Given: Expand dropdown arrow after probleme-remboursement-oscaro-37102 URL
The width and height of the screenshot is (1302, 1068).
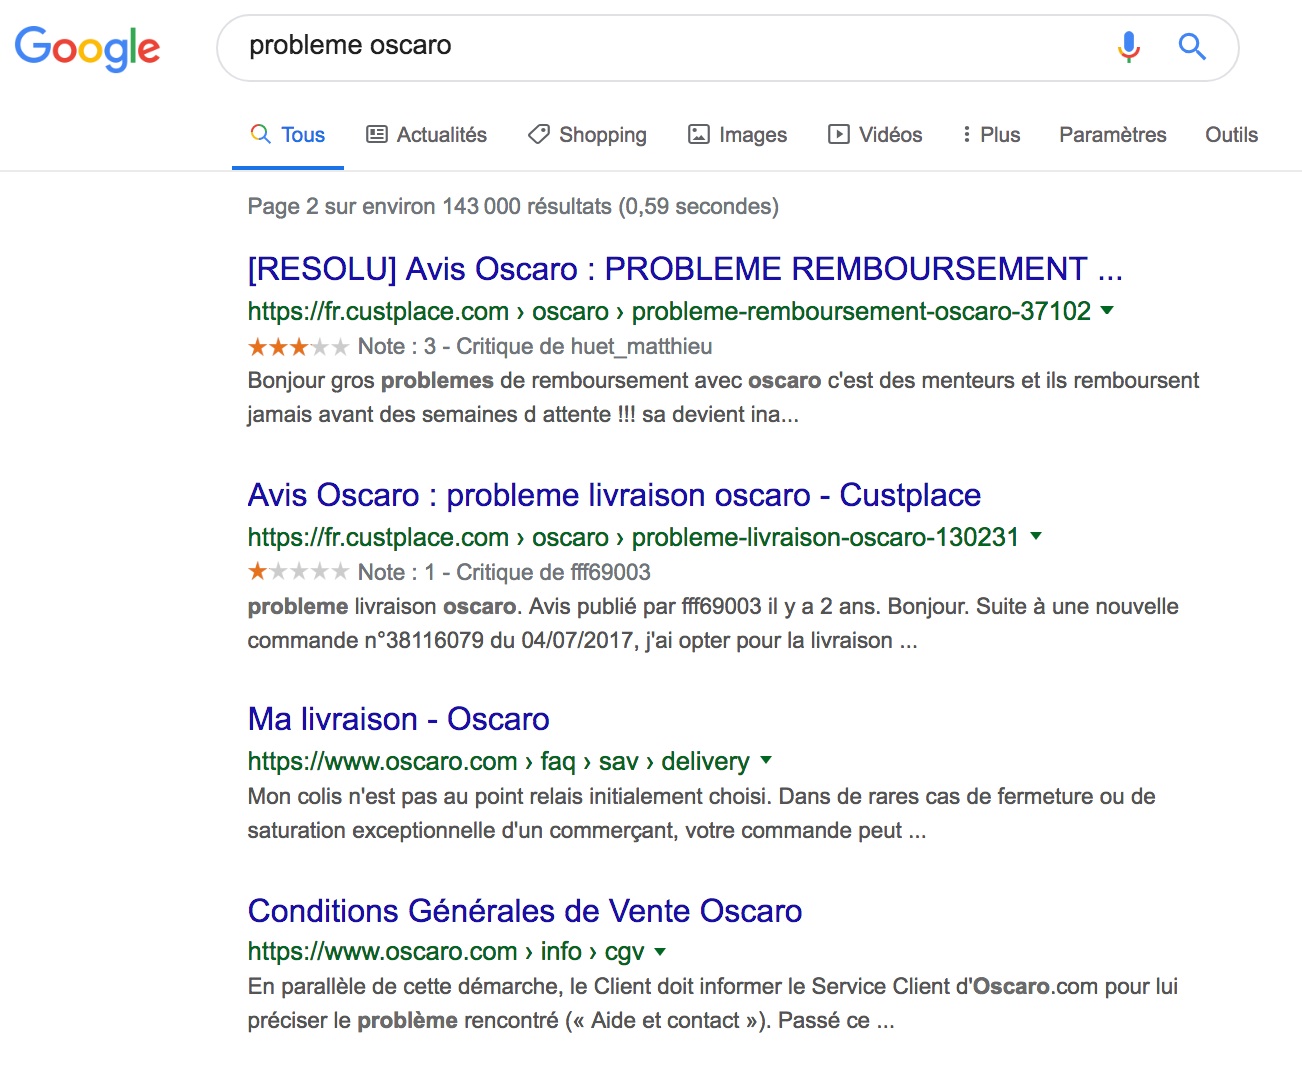Looking at the screenshot, I should point(1107,311).
